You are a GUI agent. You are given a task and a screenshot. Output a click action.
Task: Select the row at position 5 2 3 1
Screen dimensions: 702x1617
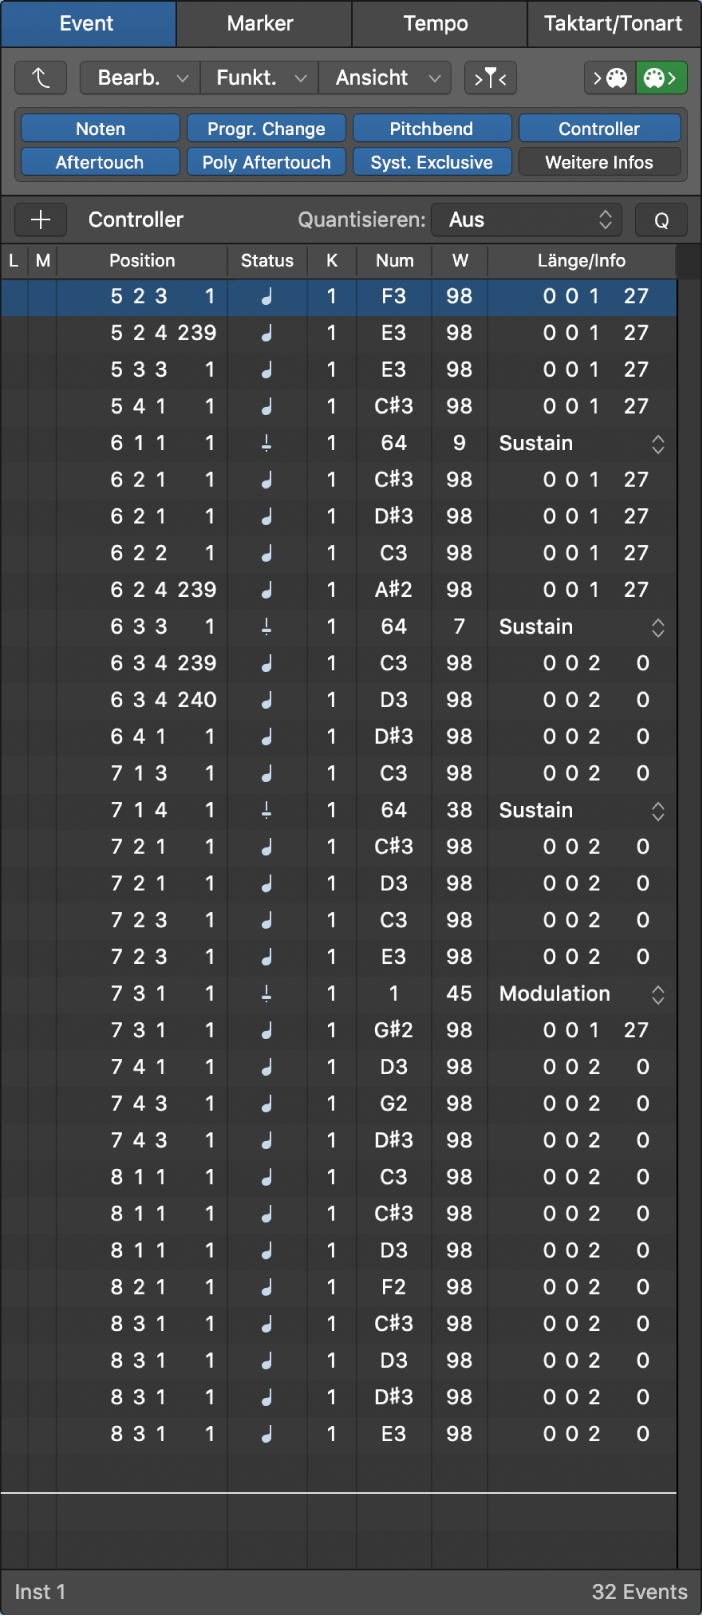[338, 297]
